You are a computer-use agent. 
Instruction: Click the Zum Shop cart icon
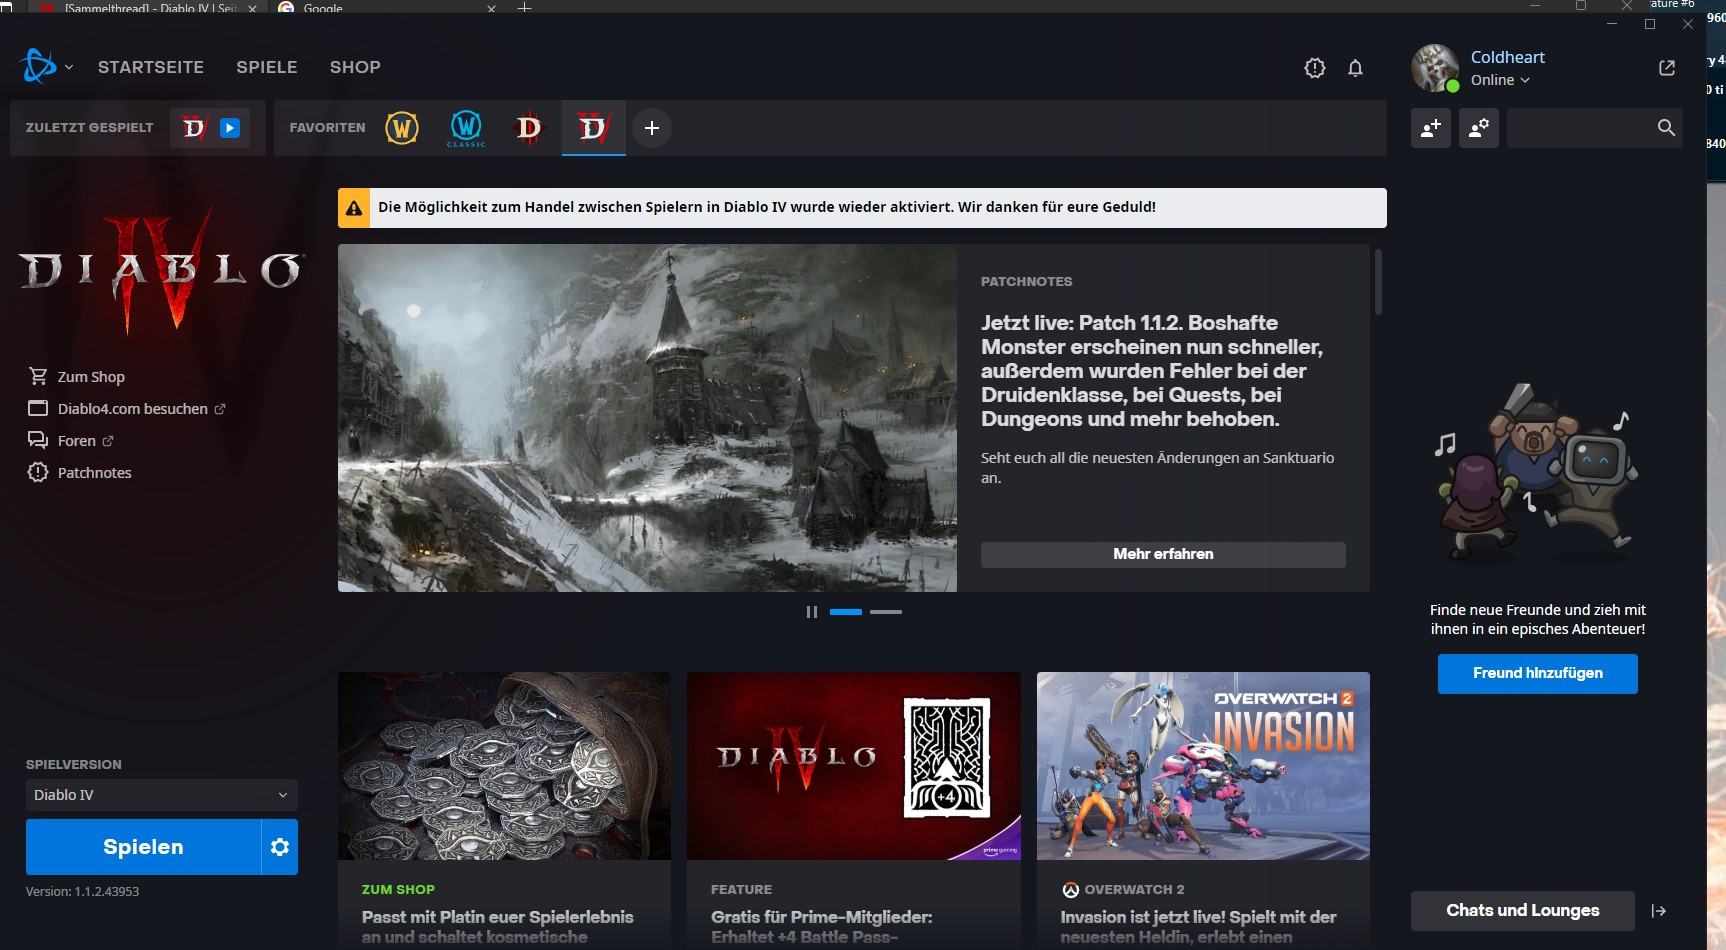click(x=38, y=377)
